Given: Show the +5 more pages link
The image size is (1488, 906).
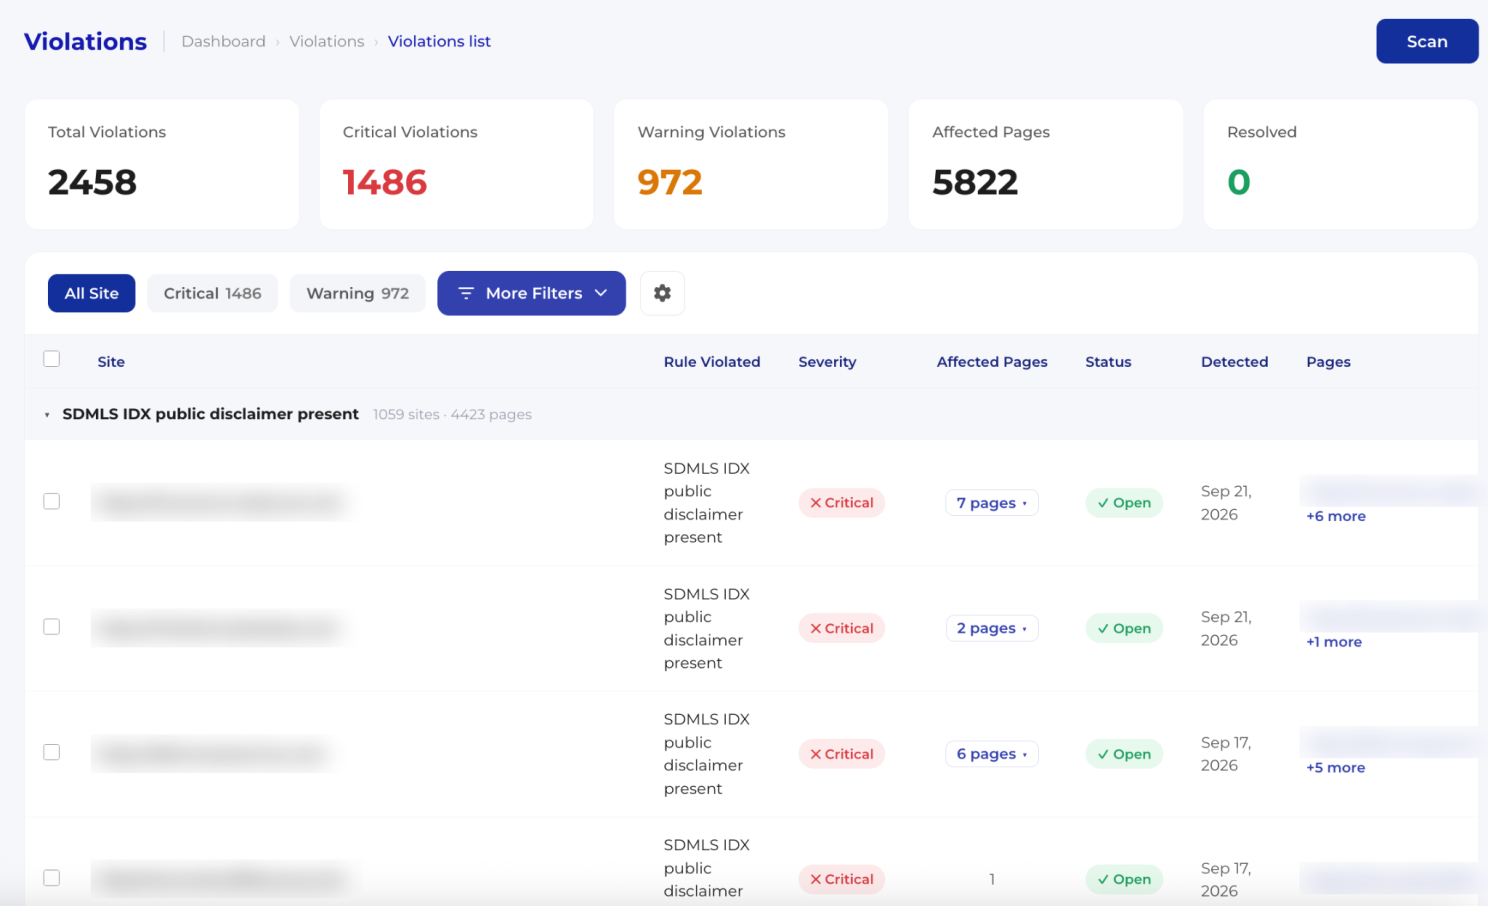Looking at the screenshot, I should pyautogui.click(x=1336, y=768).
